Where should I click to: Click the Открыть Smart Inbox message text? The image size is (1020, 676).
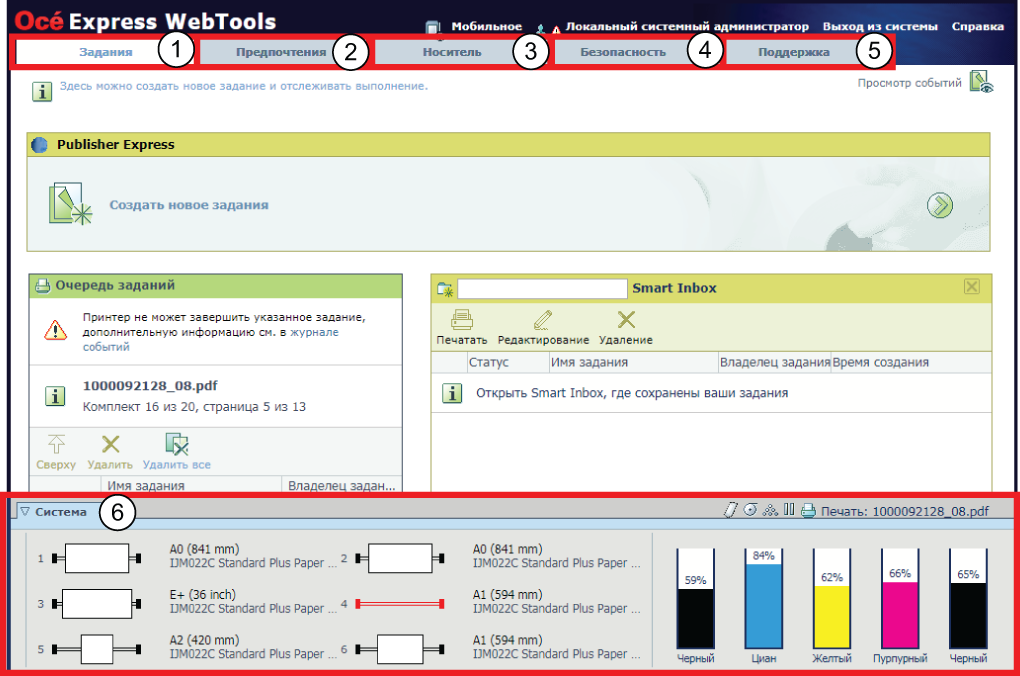tap(632, 393)
